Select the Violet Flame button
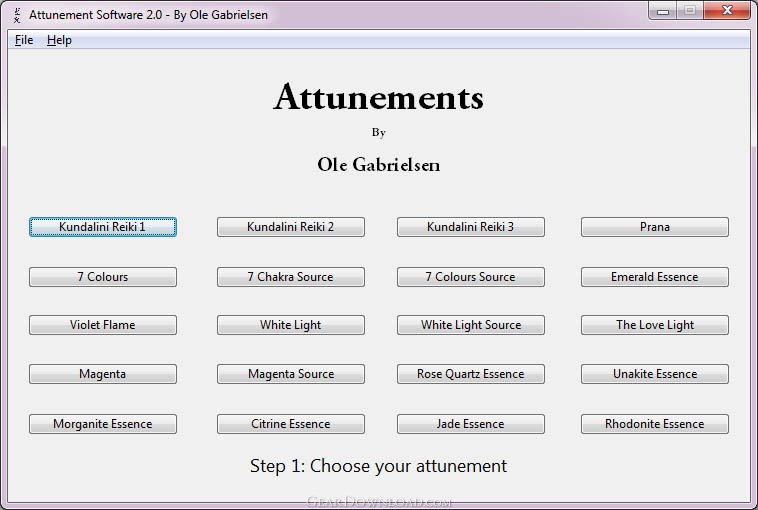Viewport: 758px width, 510px height. click(x=103, y=325)
